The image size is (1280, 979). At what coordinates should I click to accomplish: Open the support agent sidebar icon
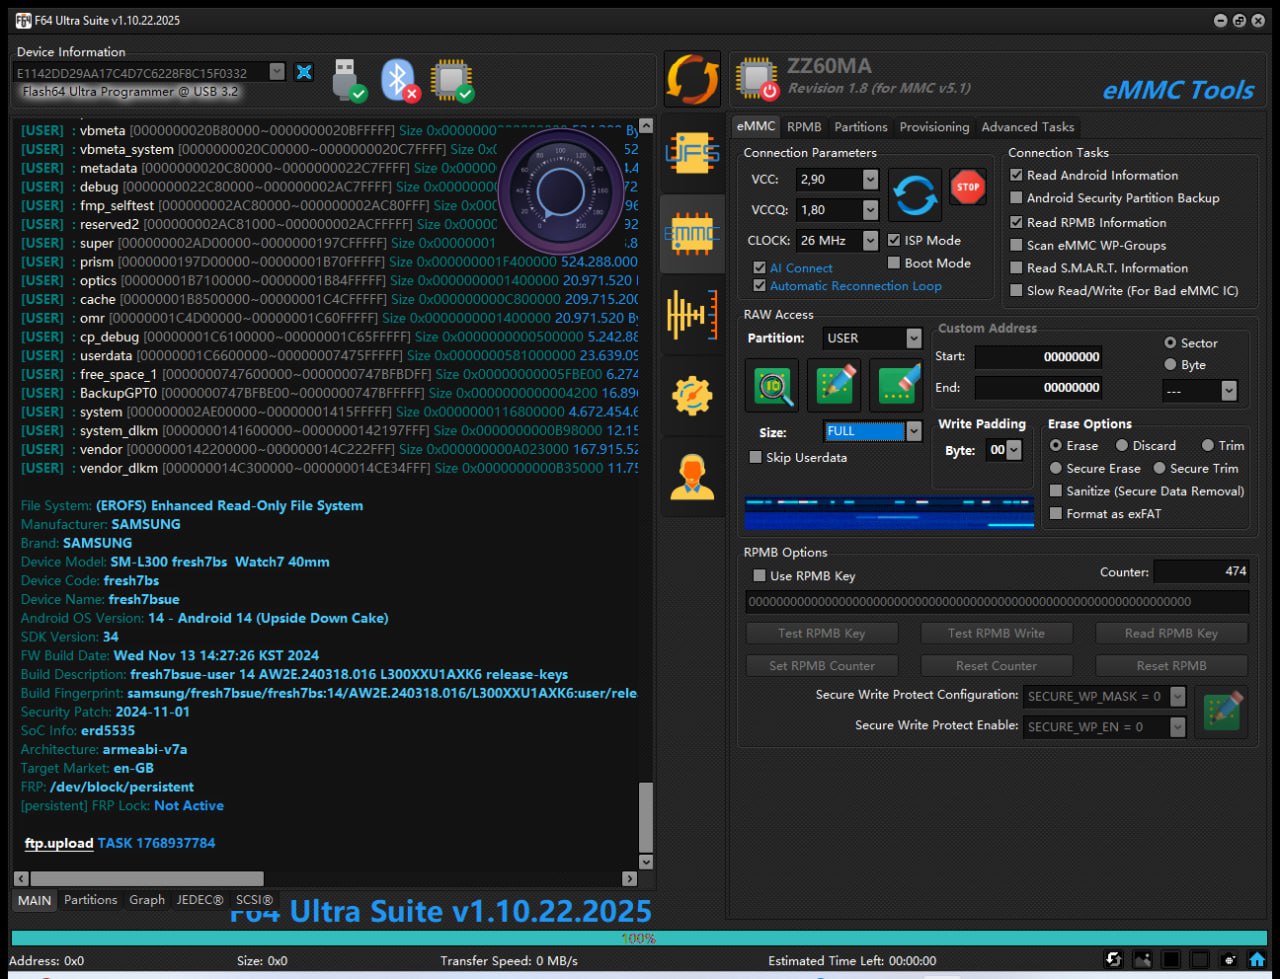692,477
